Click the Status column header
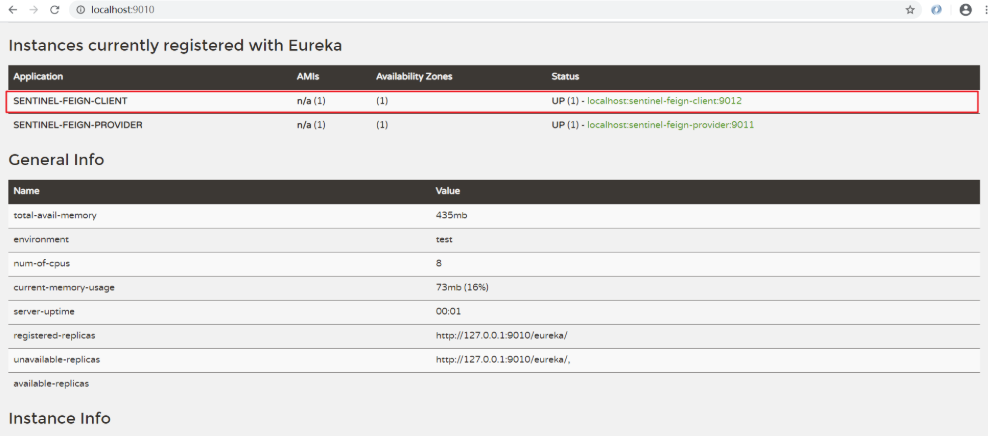 click(565, 77)
